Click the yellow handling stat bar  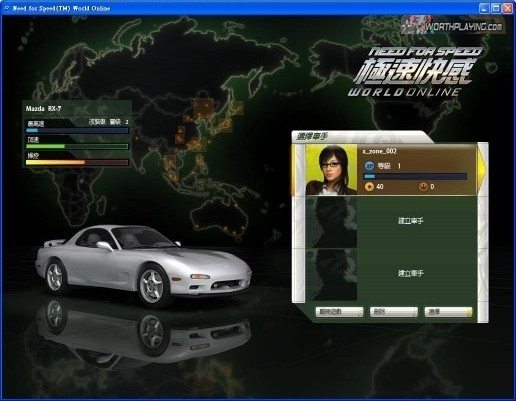click(77, 162)
